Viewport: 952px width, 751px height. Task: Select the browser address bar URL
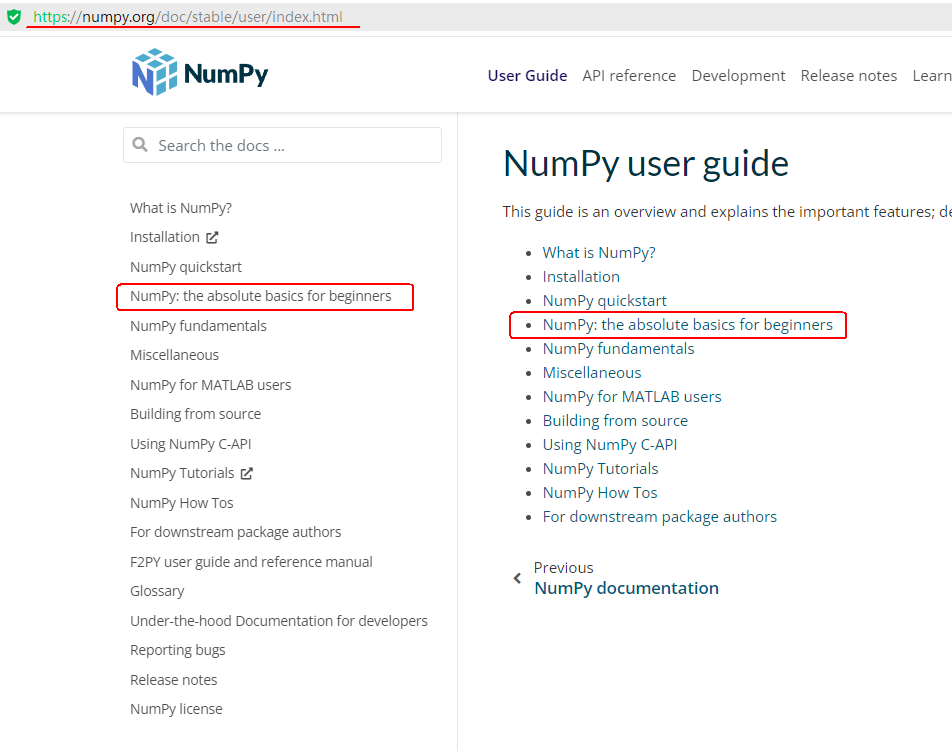click(188, 17)
